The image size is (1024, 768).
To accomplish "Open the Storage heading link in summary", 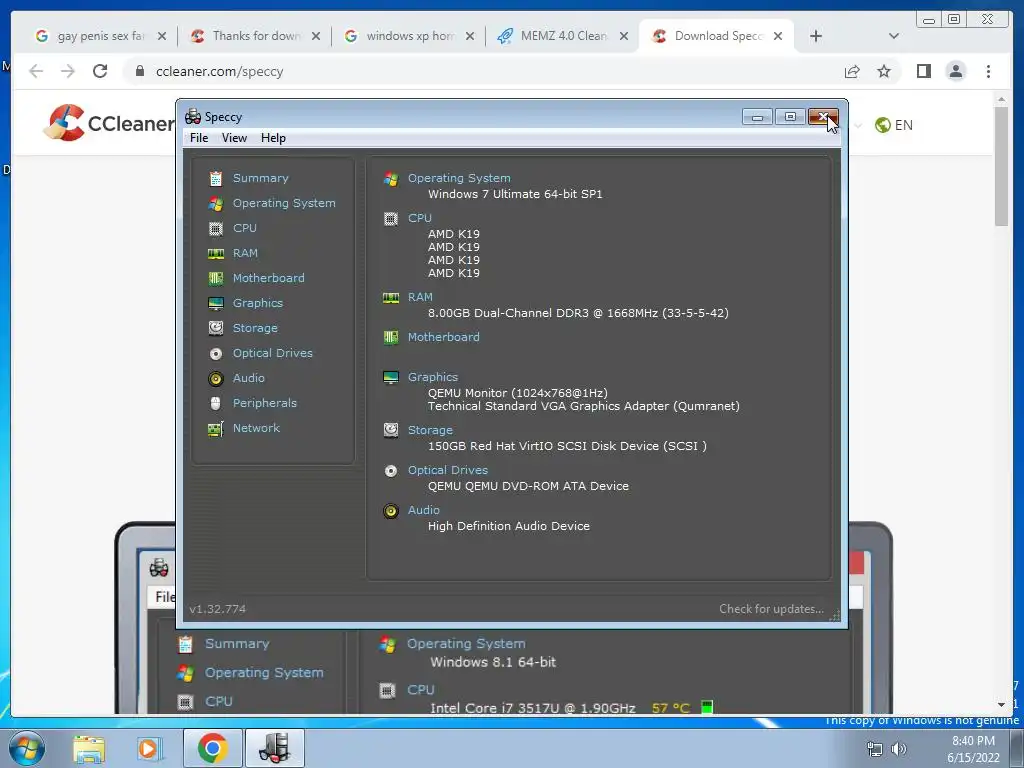I will [430, 430].
